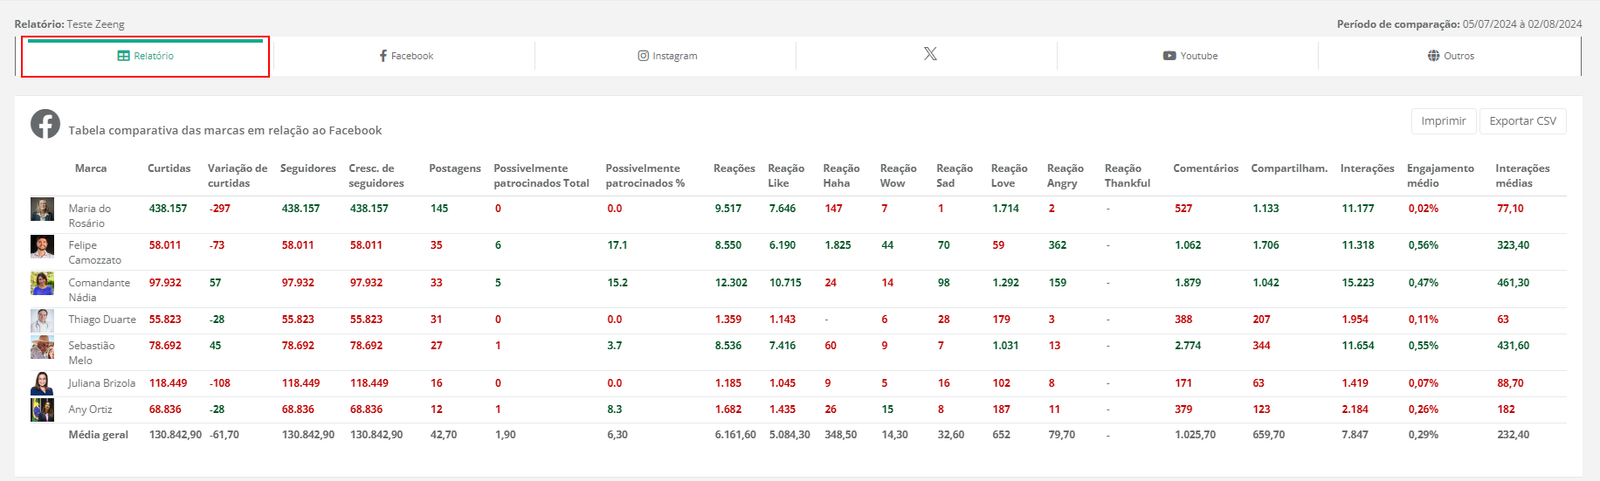The width and height of the screenshot is (1600, 481).
Task: Select the Youtube tab
Action: tap(1190, 56)
